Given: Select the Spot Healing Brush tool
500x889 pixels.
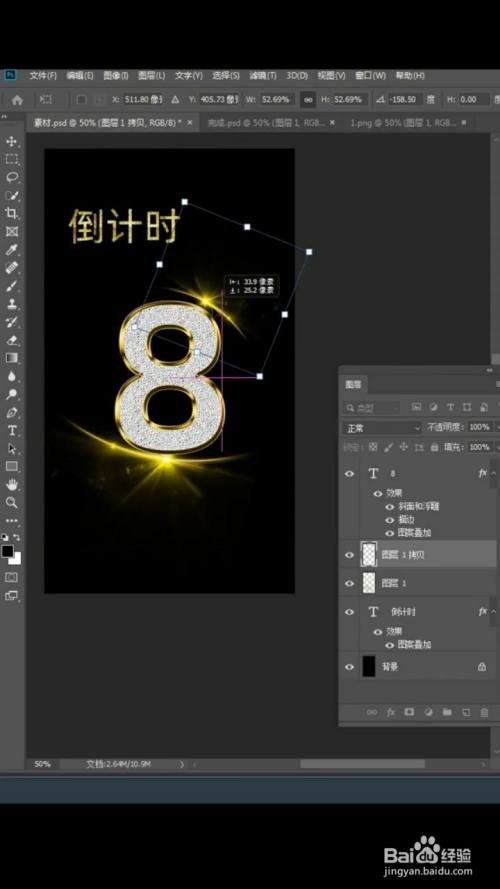Looking at the screenshot, I should click(11, 268).
